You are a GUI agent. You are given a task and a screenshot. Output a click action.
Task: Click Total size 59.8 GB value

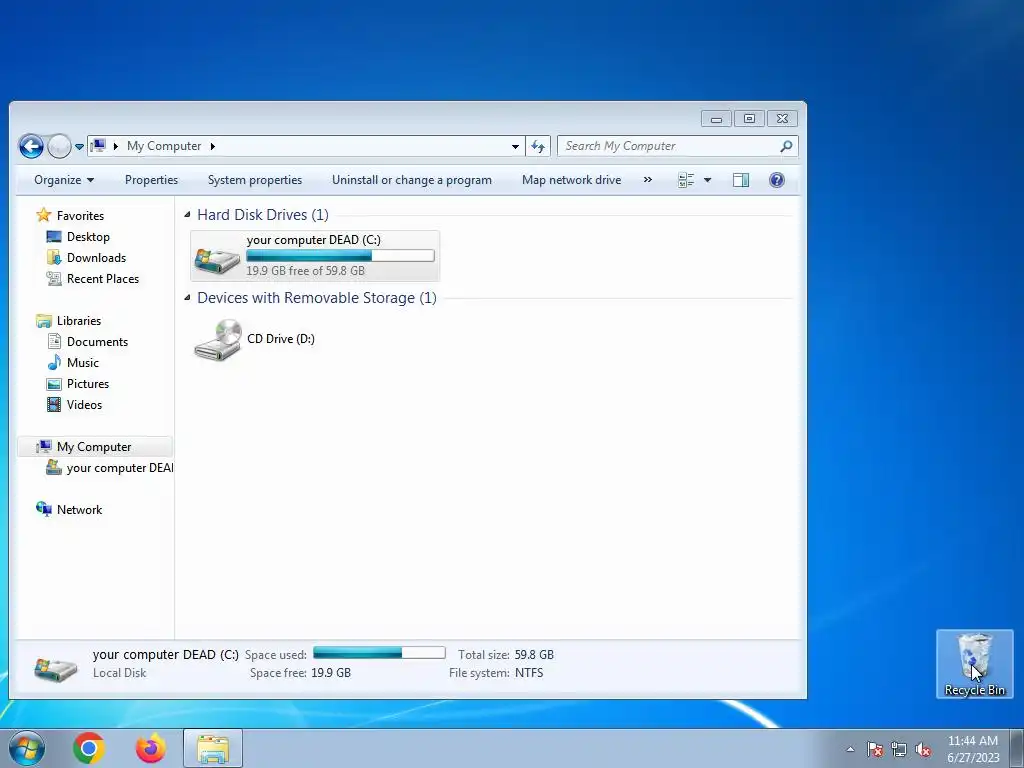(x=534, y=654)
